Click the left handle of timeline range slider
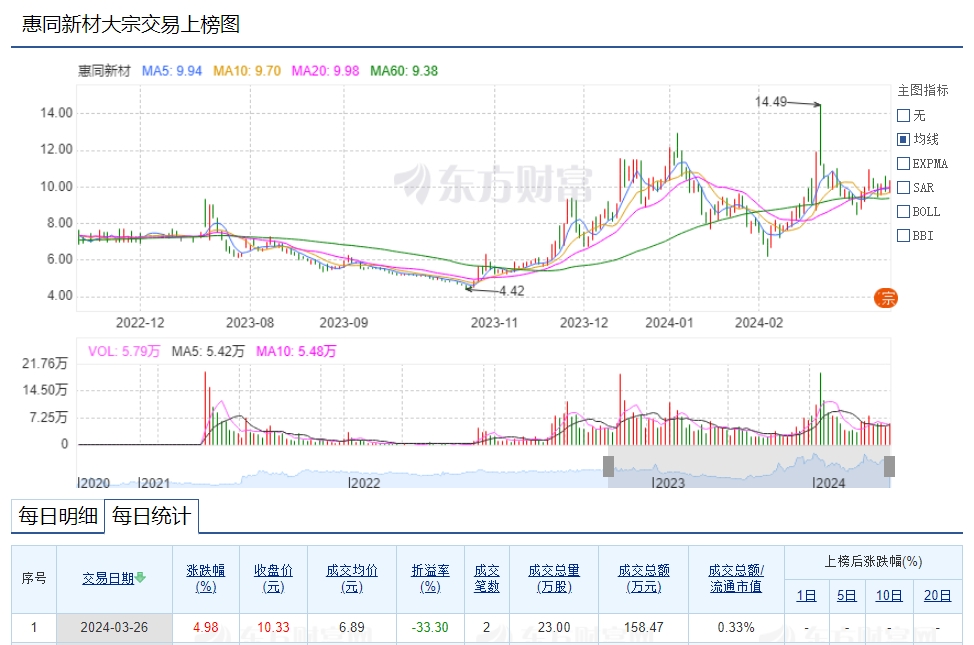Image resolution: width=974 pixels, height=645 pixels. click(607, 466)
